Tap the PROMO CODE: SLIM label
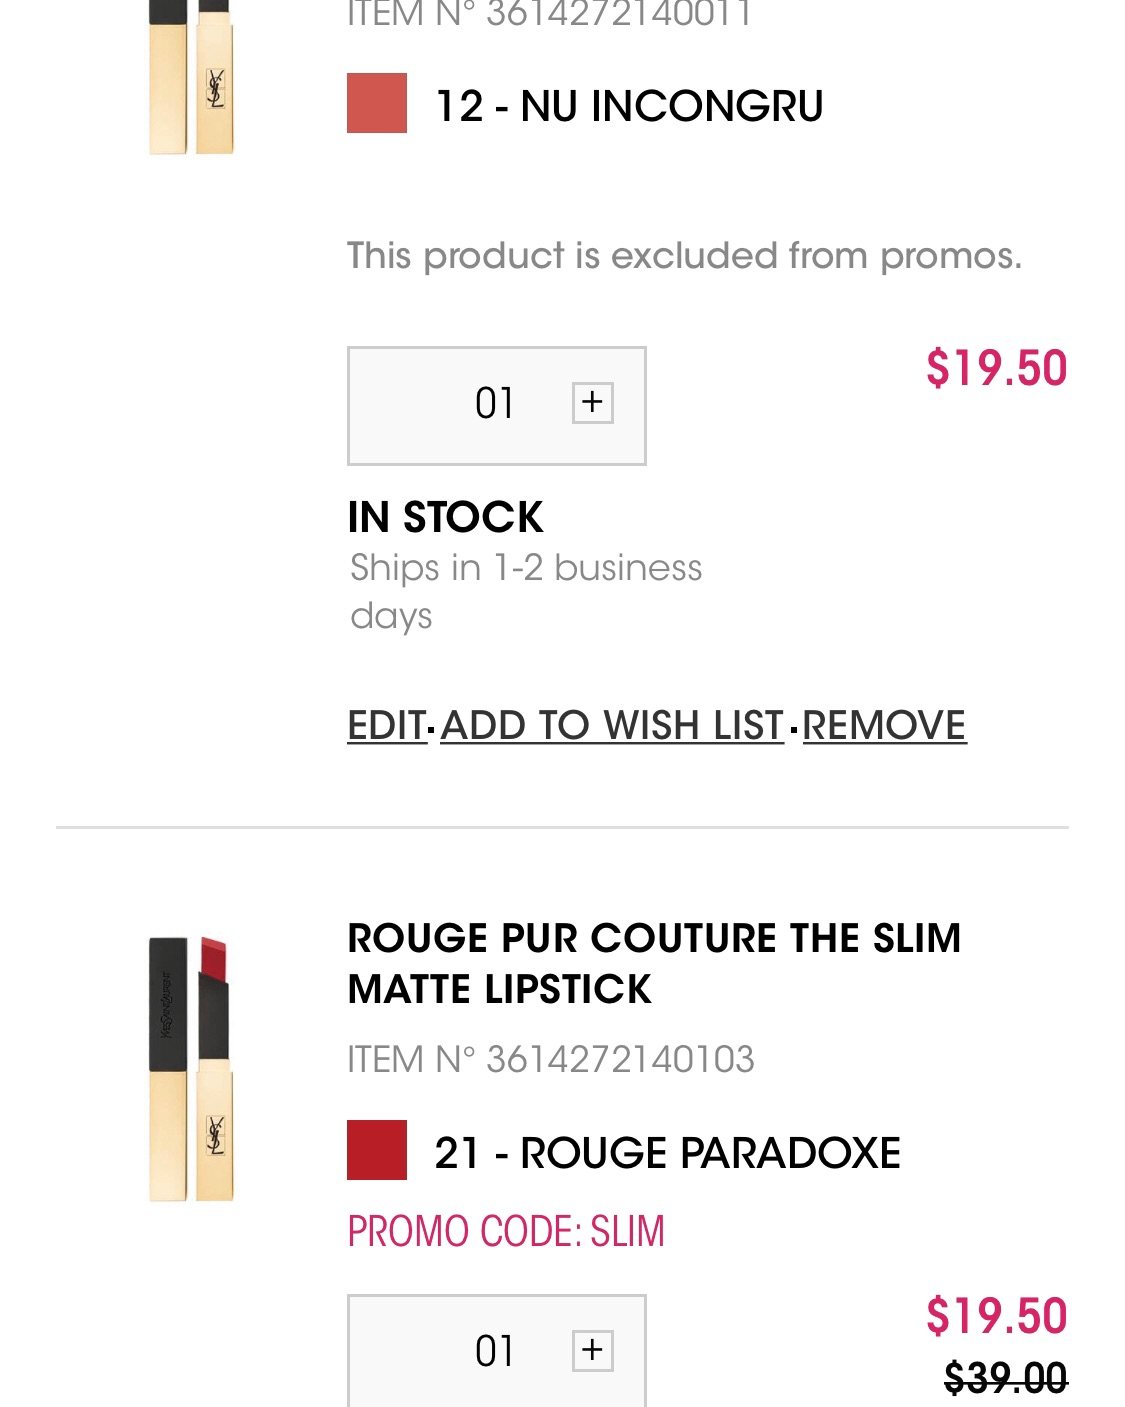This screenshot has width=1125, height=1407. [x=505, y=1231]
